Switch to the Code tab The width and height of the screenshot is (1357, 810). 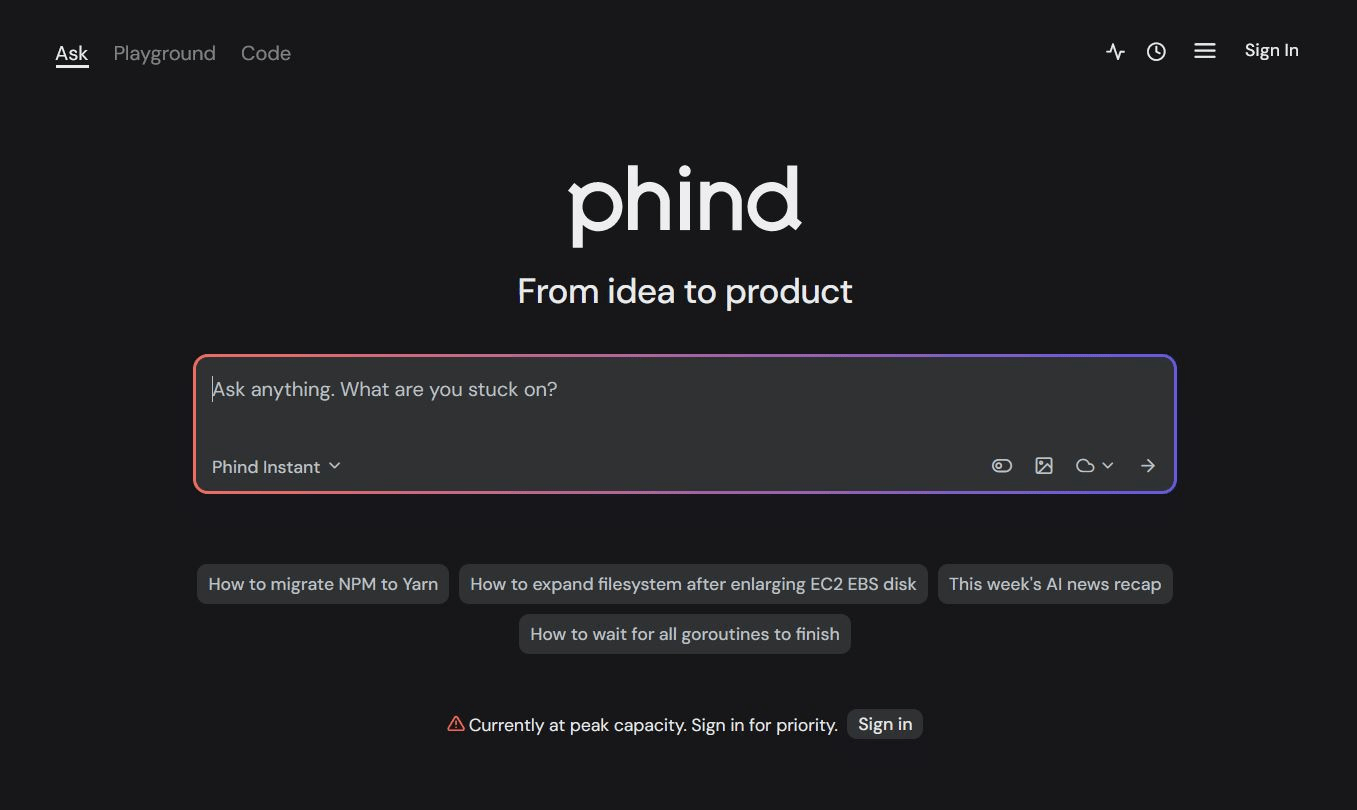click(265, 53)
